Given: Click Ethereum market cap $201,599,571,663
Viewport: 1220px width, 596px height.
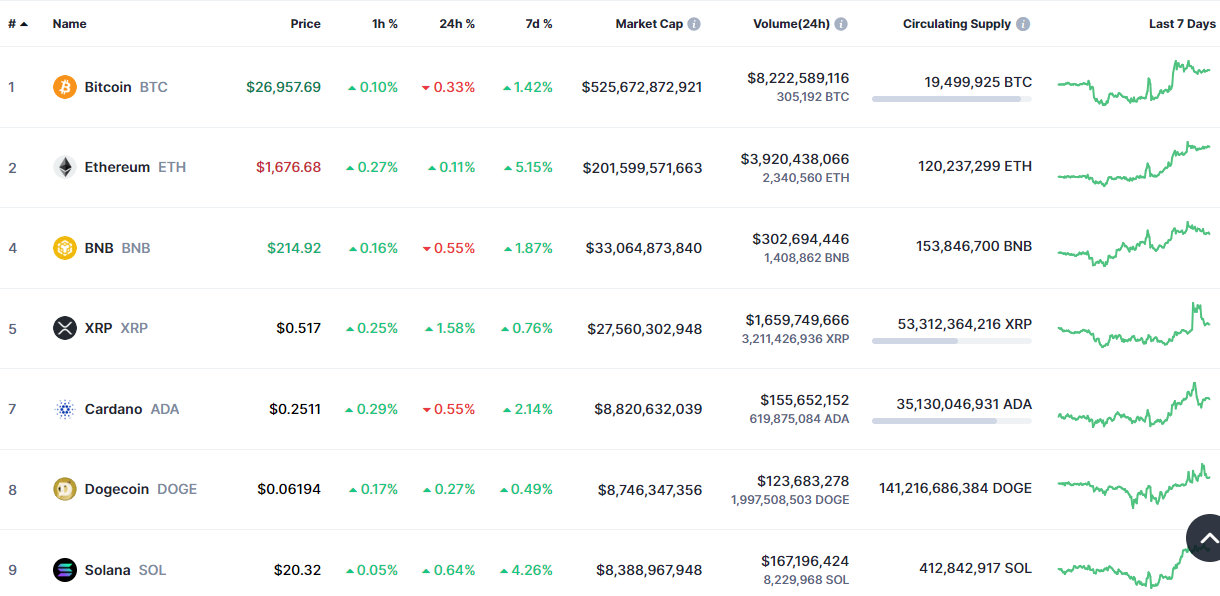Looking at the screenshot, I should [x=643, y=167].
